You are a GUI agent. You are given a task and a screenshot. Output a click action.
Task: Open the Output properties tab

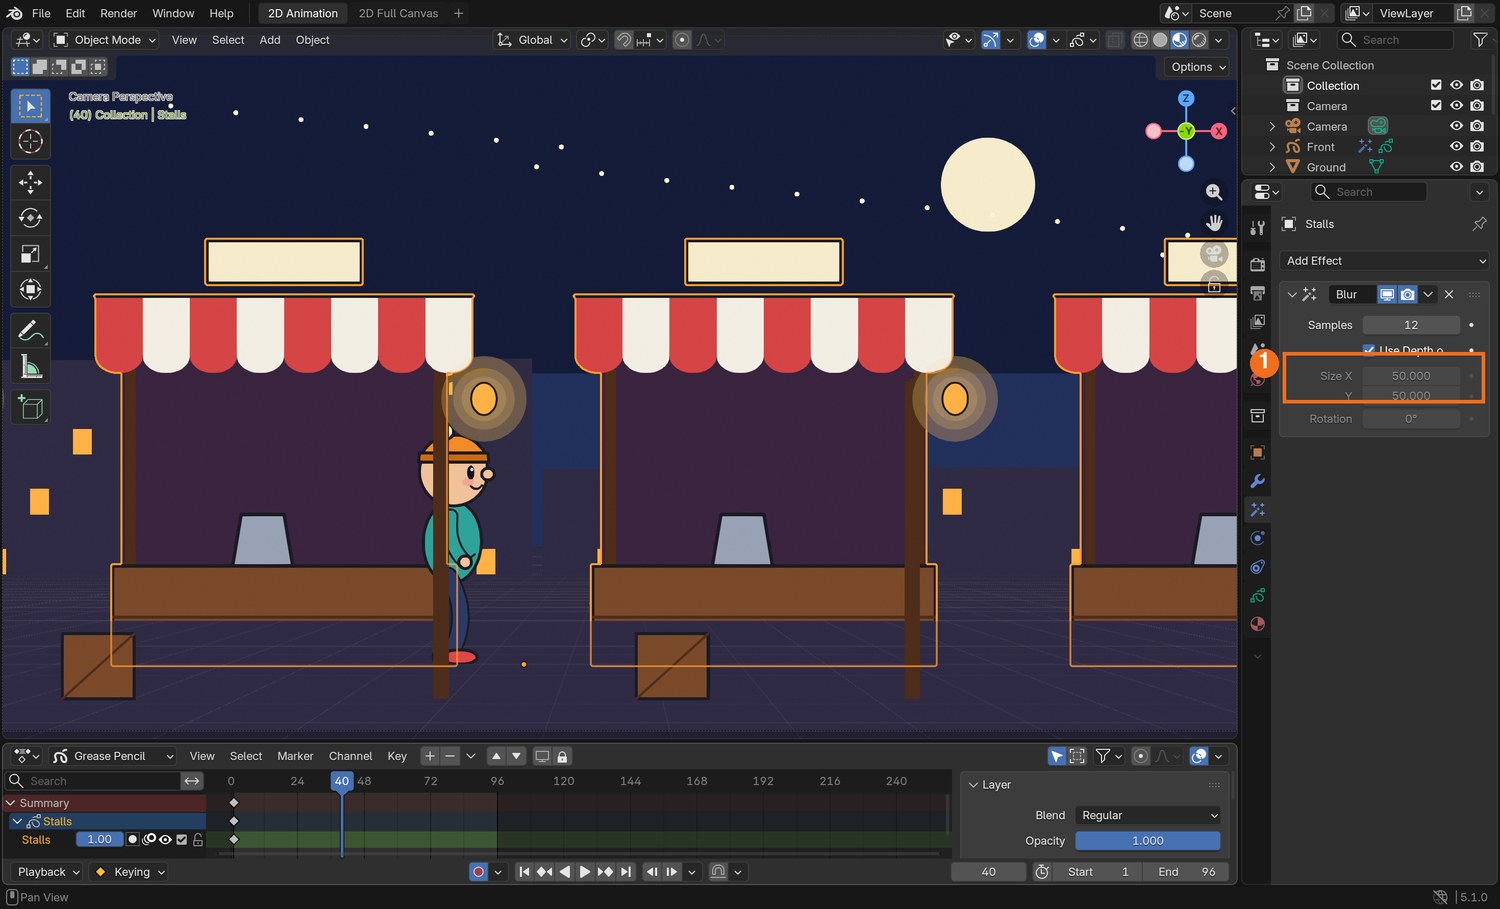coord(1258,293)
